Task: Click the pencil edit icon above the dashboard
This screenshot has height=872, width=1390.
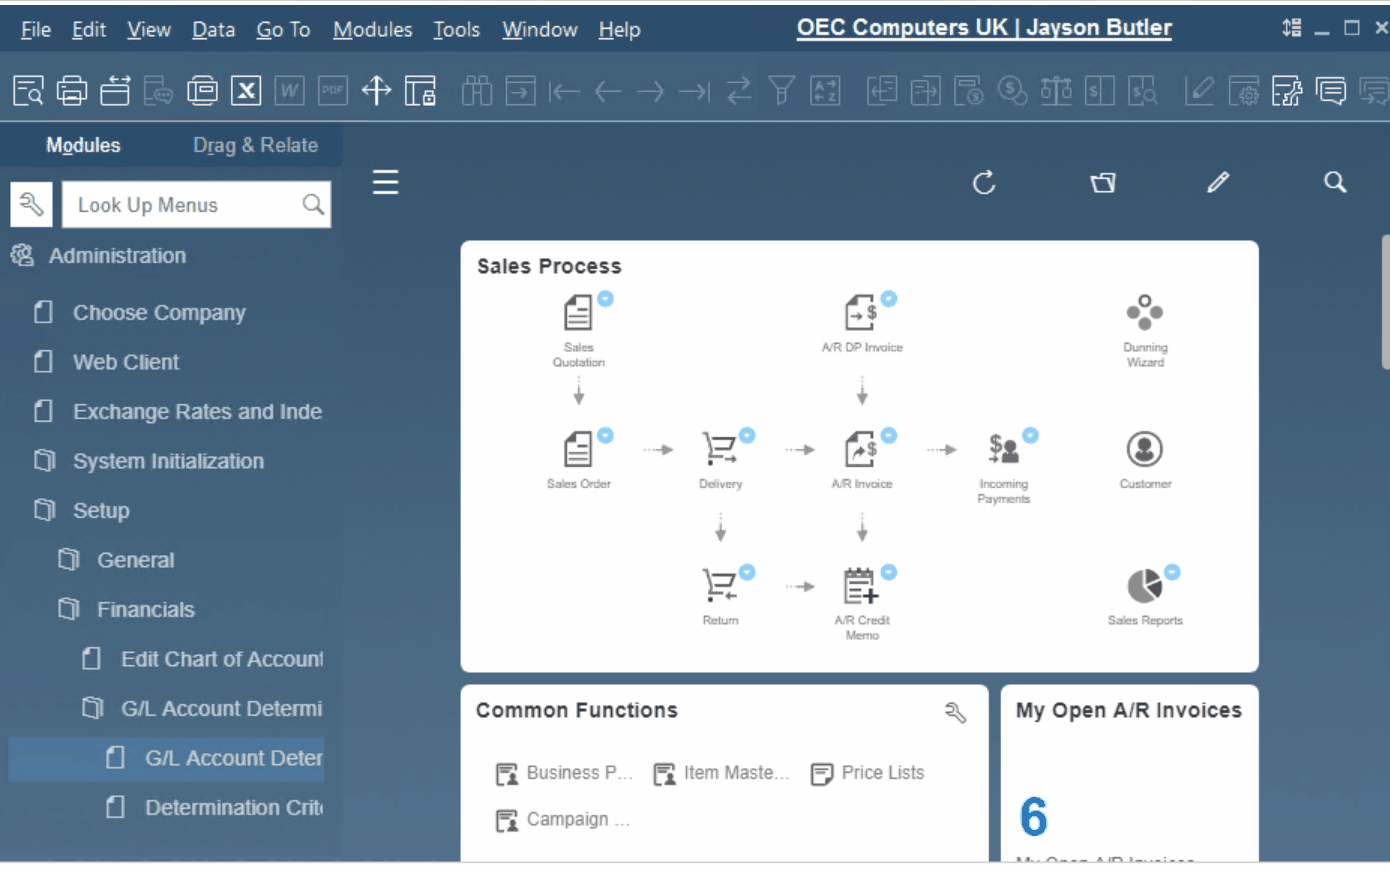Action: (1217, 182)
